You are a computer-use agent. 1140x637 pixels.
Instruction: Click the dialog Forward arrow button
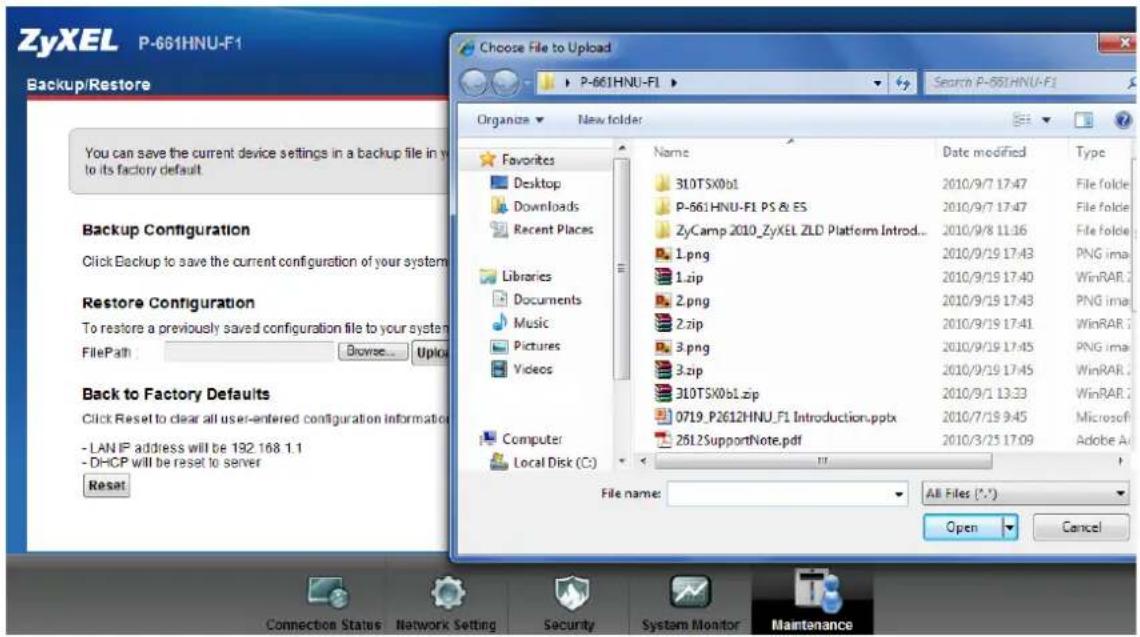click(505, 83)
